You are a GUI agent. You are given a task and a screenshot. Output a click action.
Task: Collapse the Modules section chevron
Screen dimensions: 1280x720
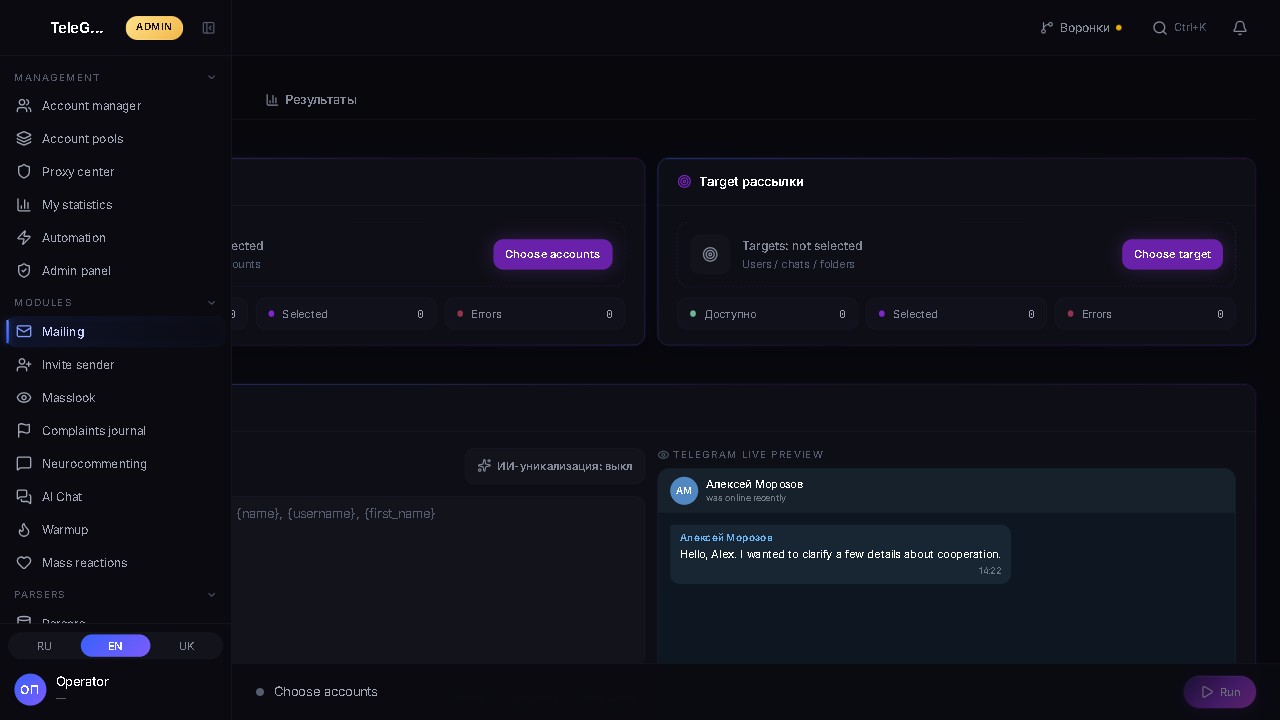pos(212,303)
